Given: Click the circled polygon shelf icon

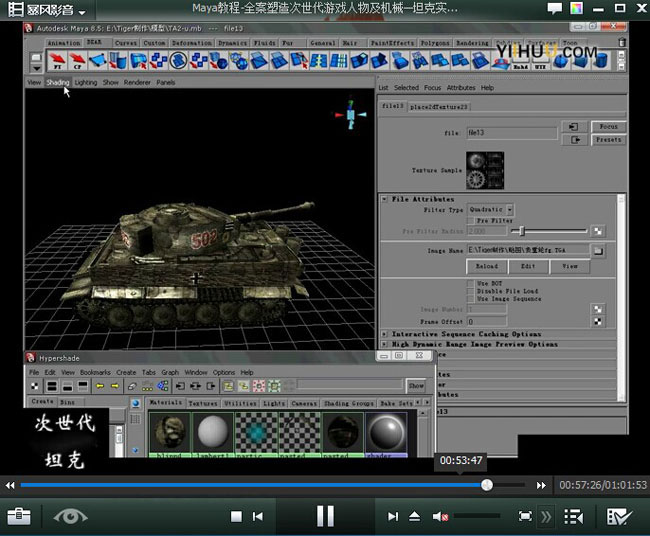Looking at the screenshot, I should (x=178, y=61).
